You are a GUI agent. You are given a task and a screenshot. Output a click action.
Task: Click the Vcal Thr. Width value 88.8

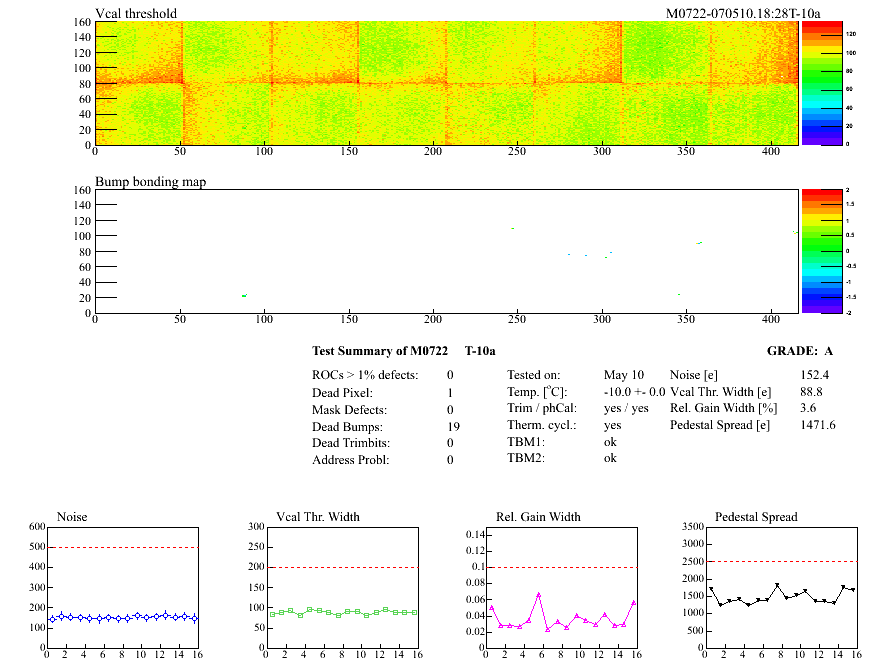click(x=811, y=392)
